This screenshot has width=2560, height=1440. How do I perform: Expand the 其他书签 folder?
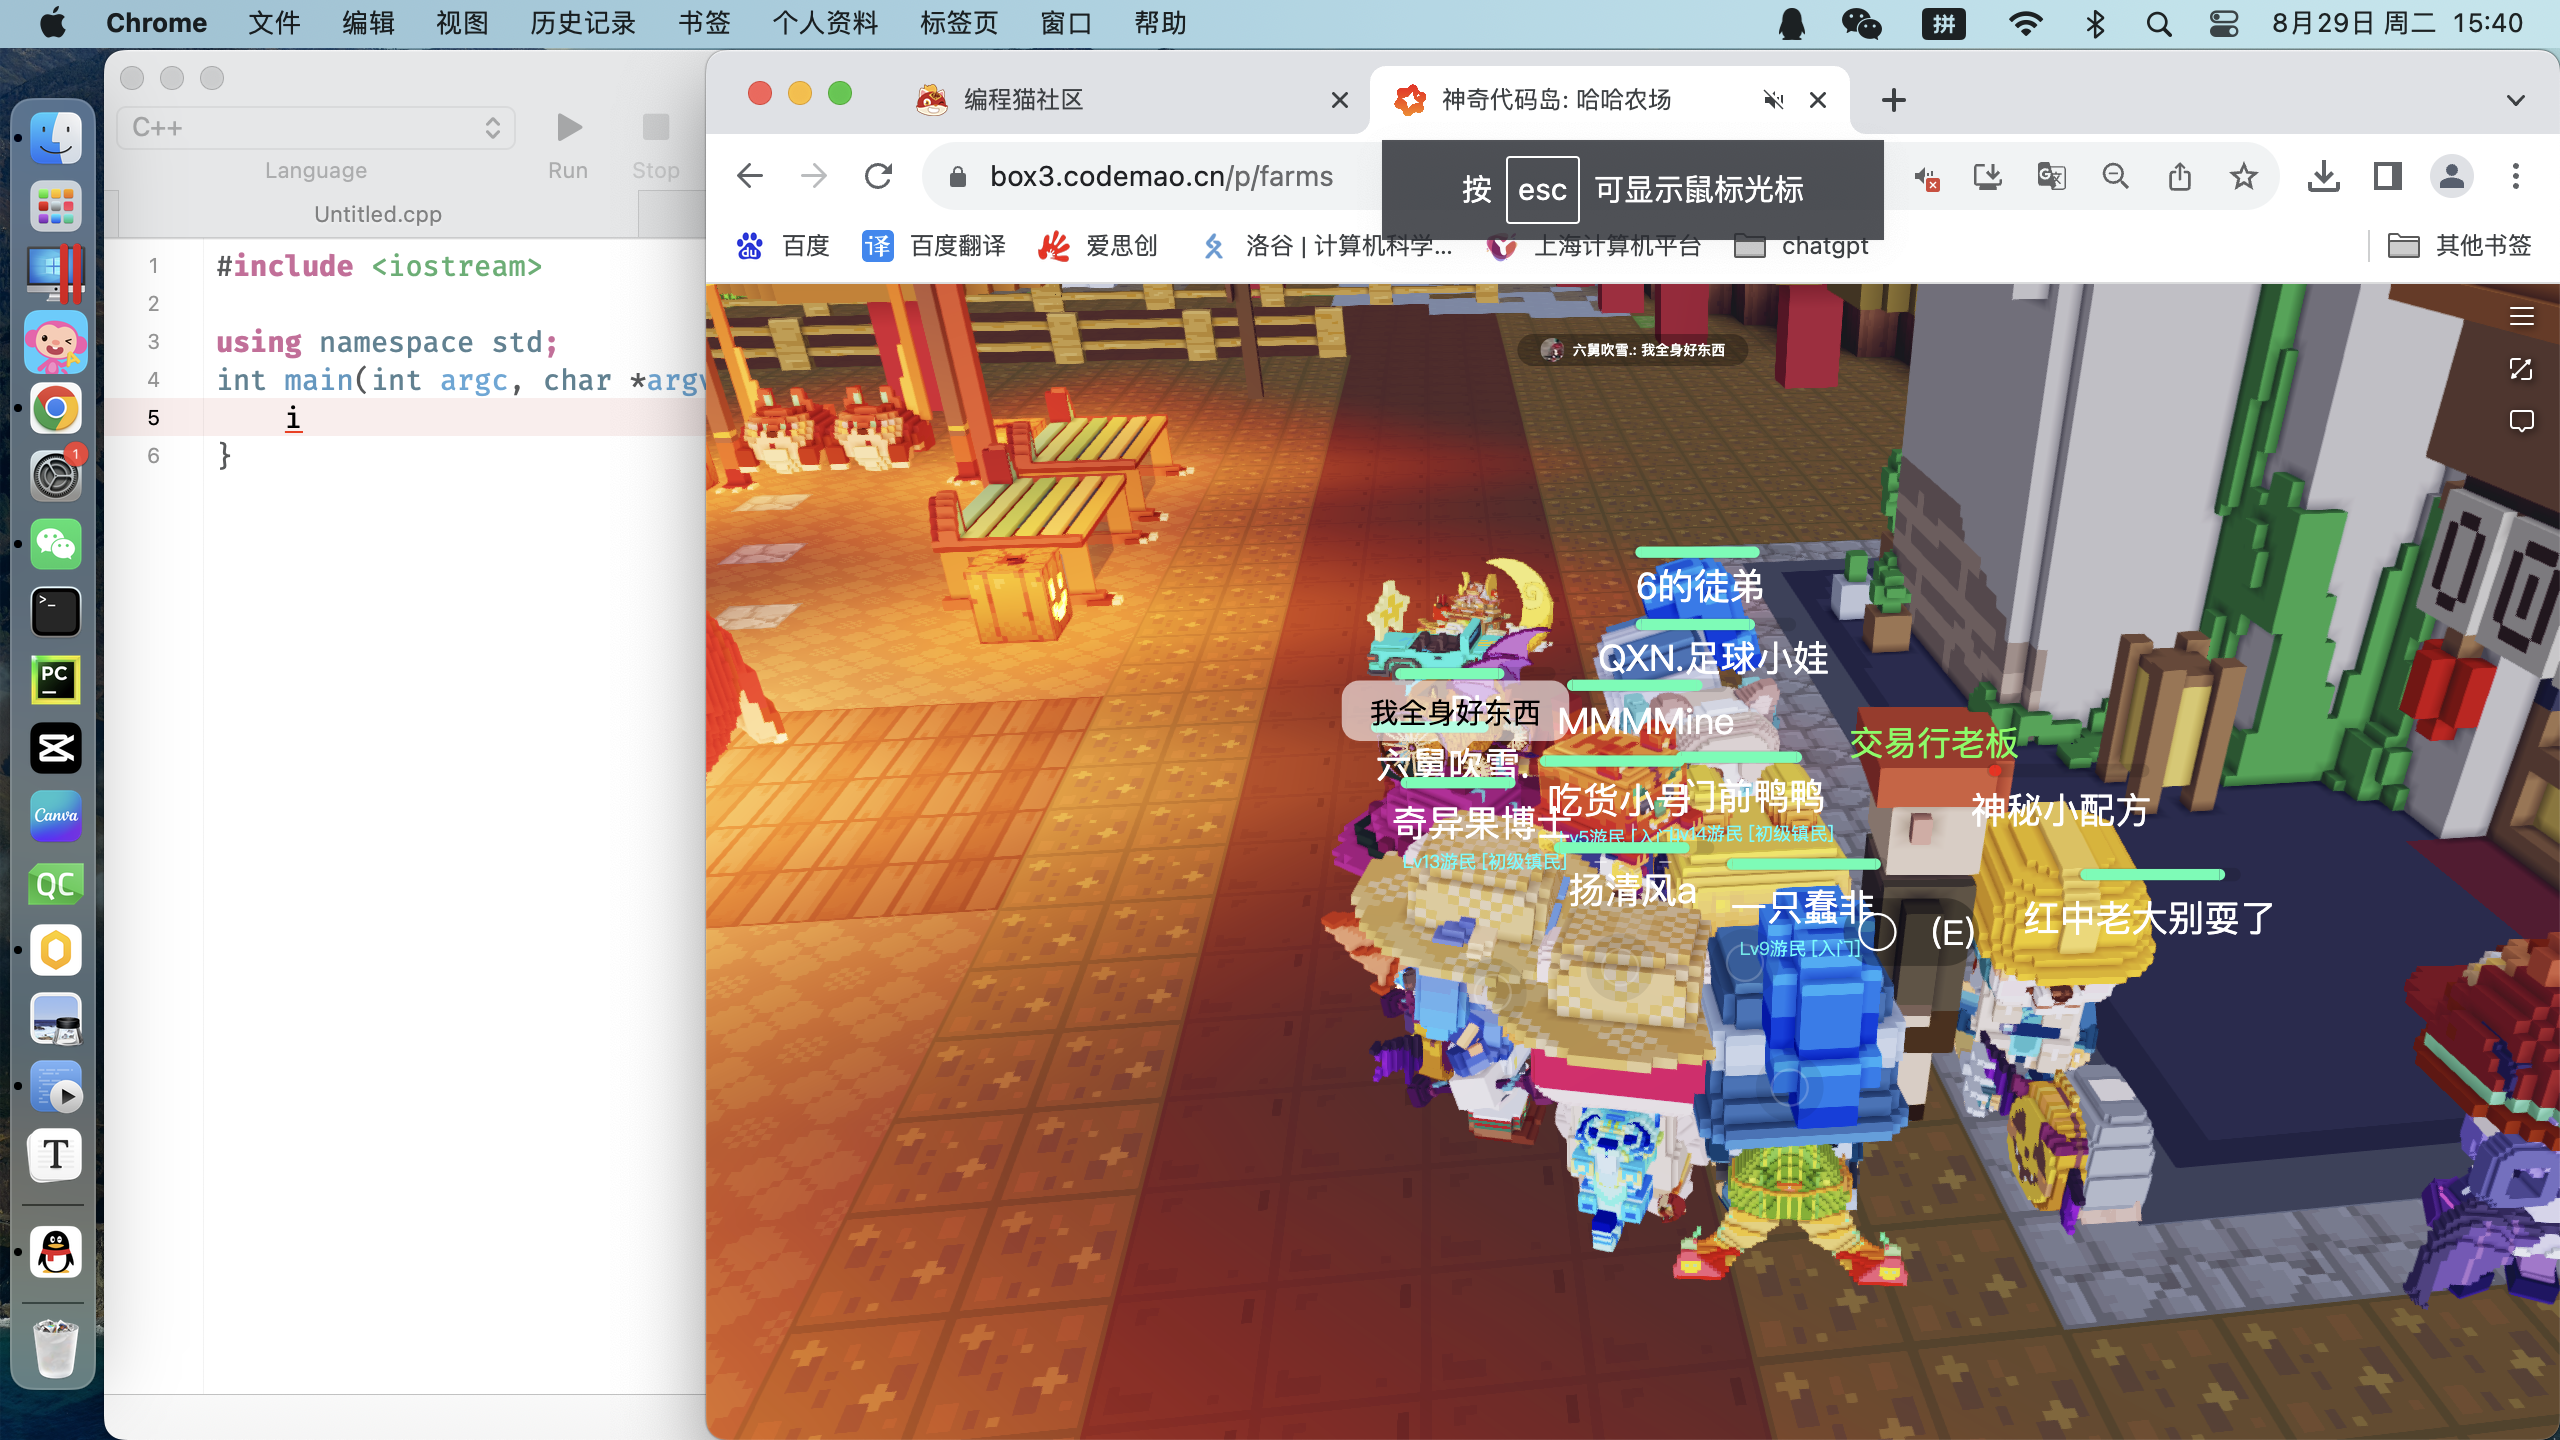2459,246
